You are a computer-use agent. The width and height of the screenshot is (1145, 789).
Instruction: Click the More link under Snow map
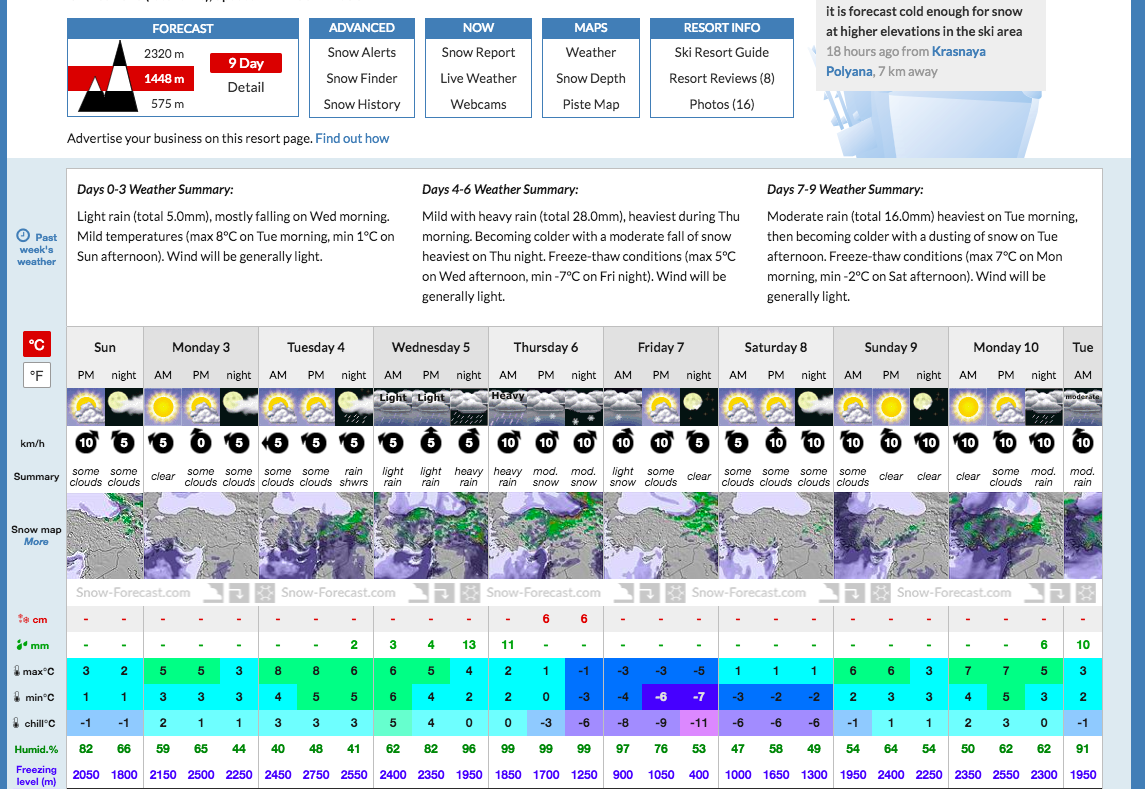coord(36,541)
